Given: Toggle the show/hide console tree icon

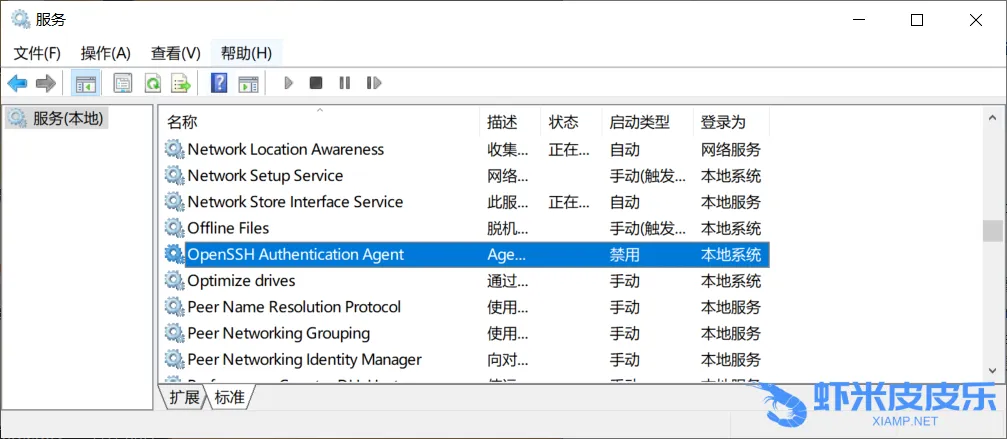Looking at the screenshot, I should tap(86, 83).
